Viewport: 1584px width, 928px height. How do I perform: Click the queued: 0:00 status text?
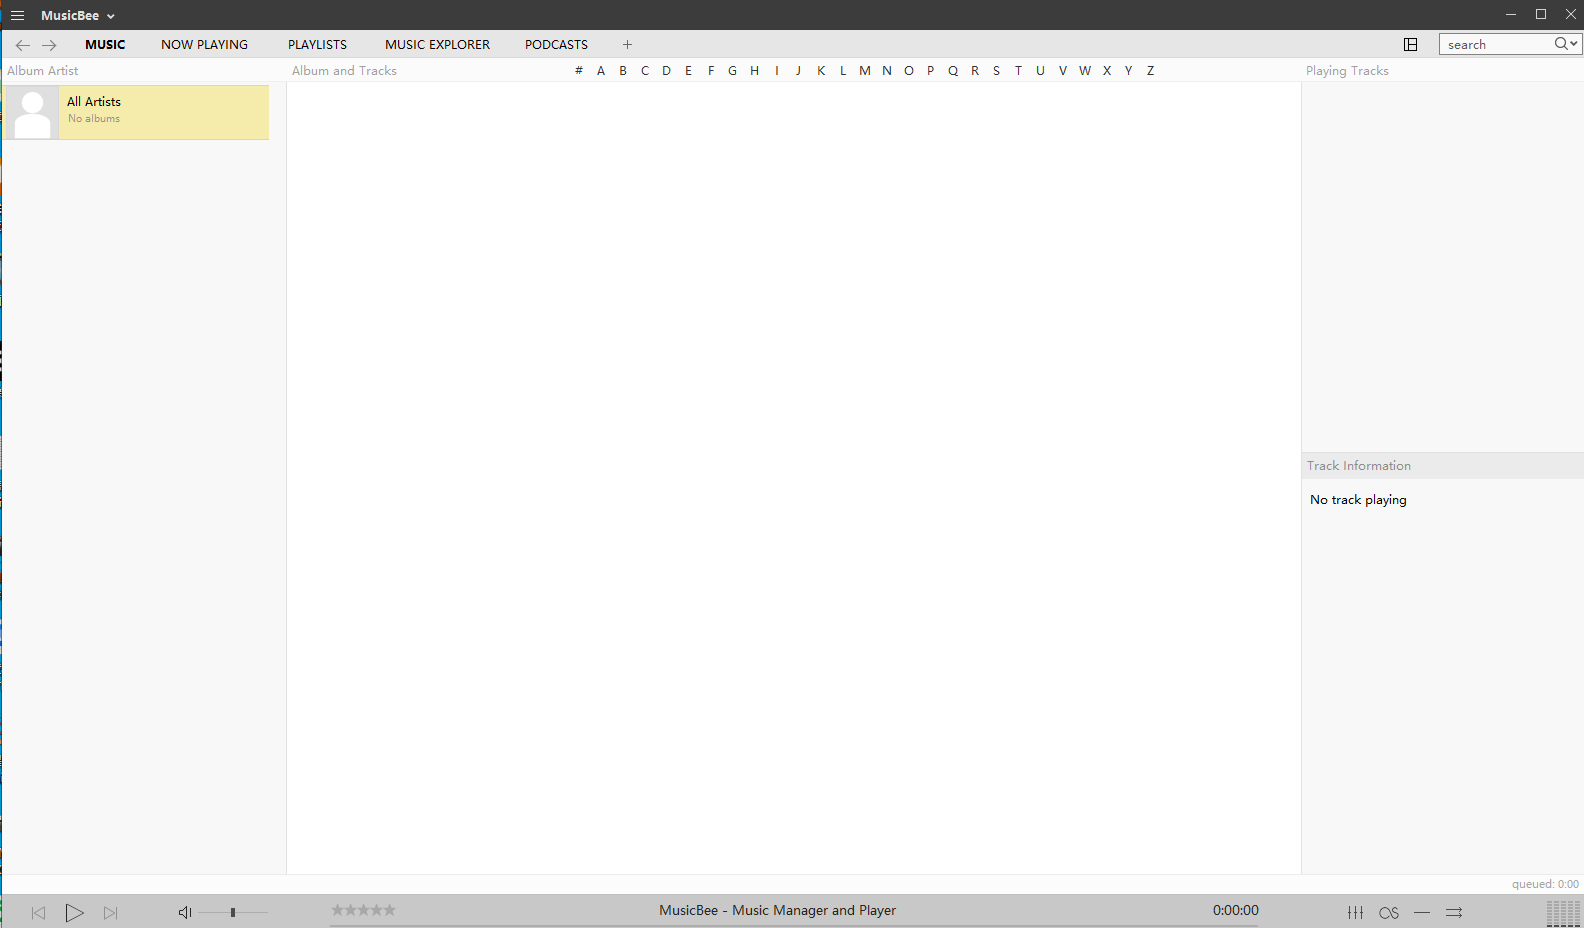[1545, 884]
